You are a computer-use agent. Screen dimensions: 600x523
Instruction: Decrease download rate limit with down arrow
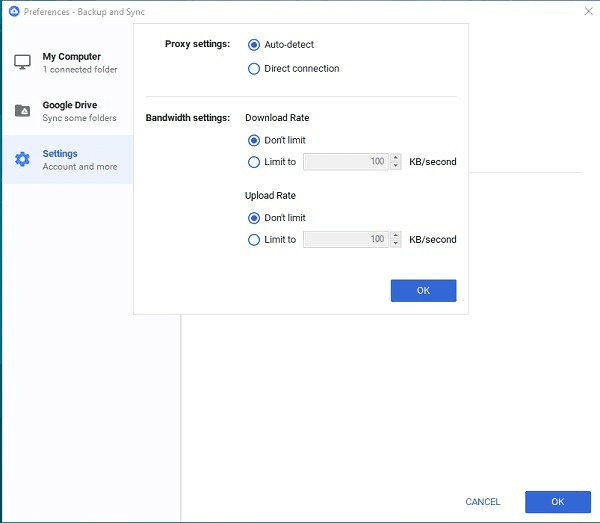pyautogui.click(x=396, y=166)
